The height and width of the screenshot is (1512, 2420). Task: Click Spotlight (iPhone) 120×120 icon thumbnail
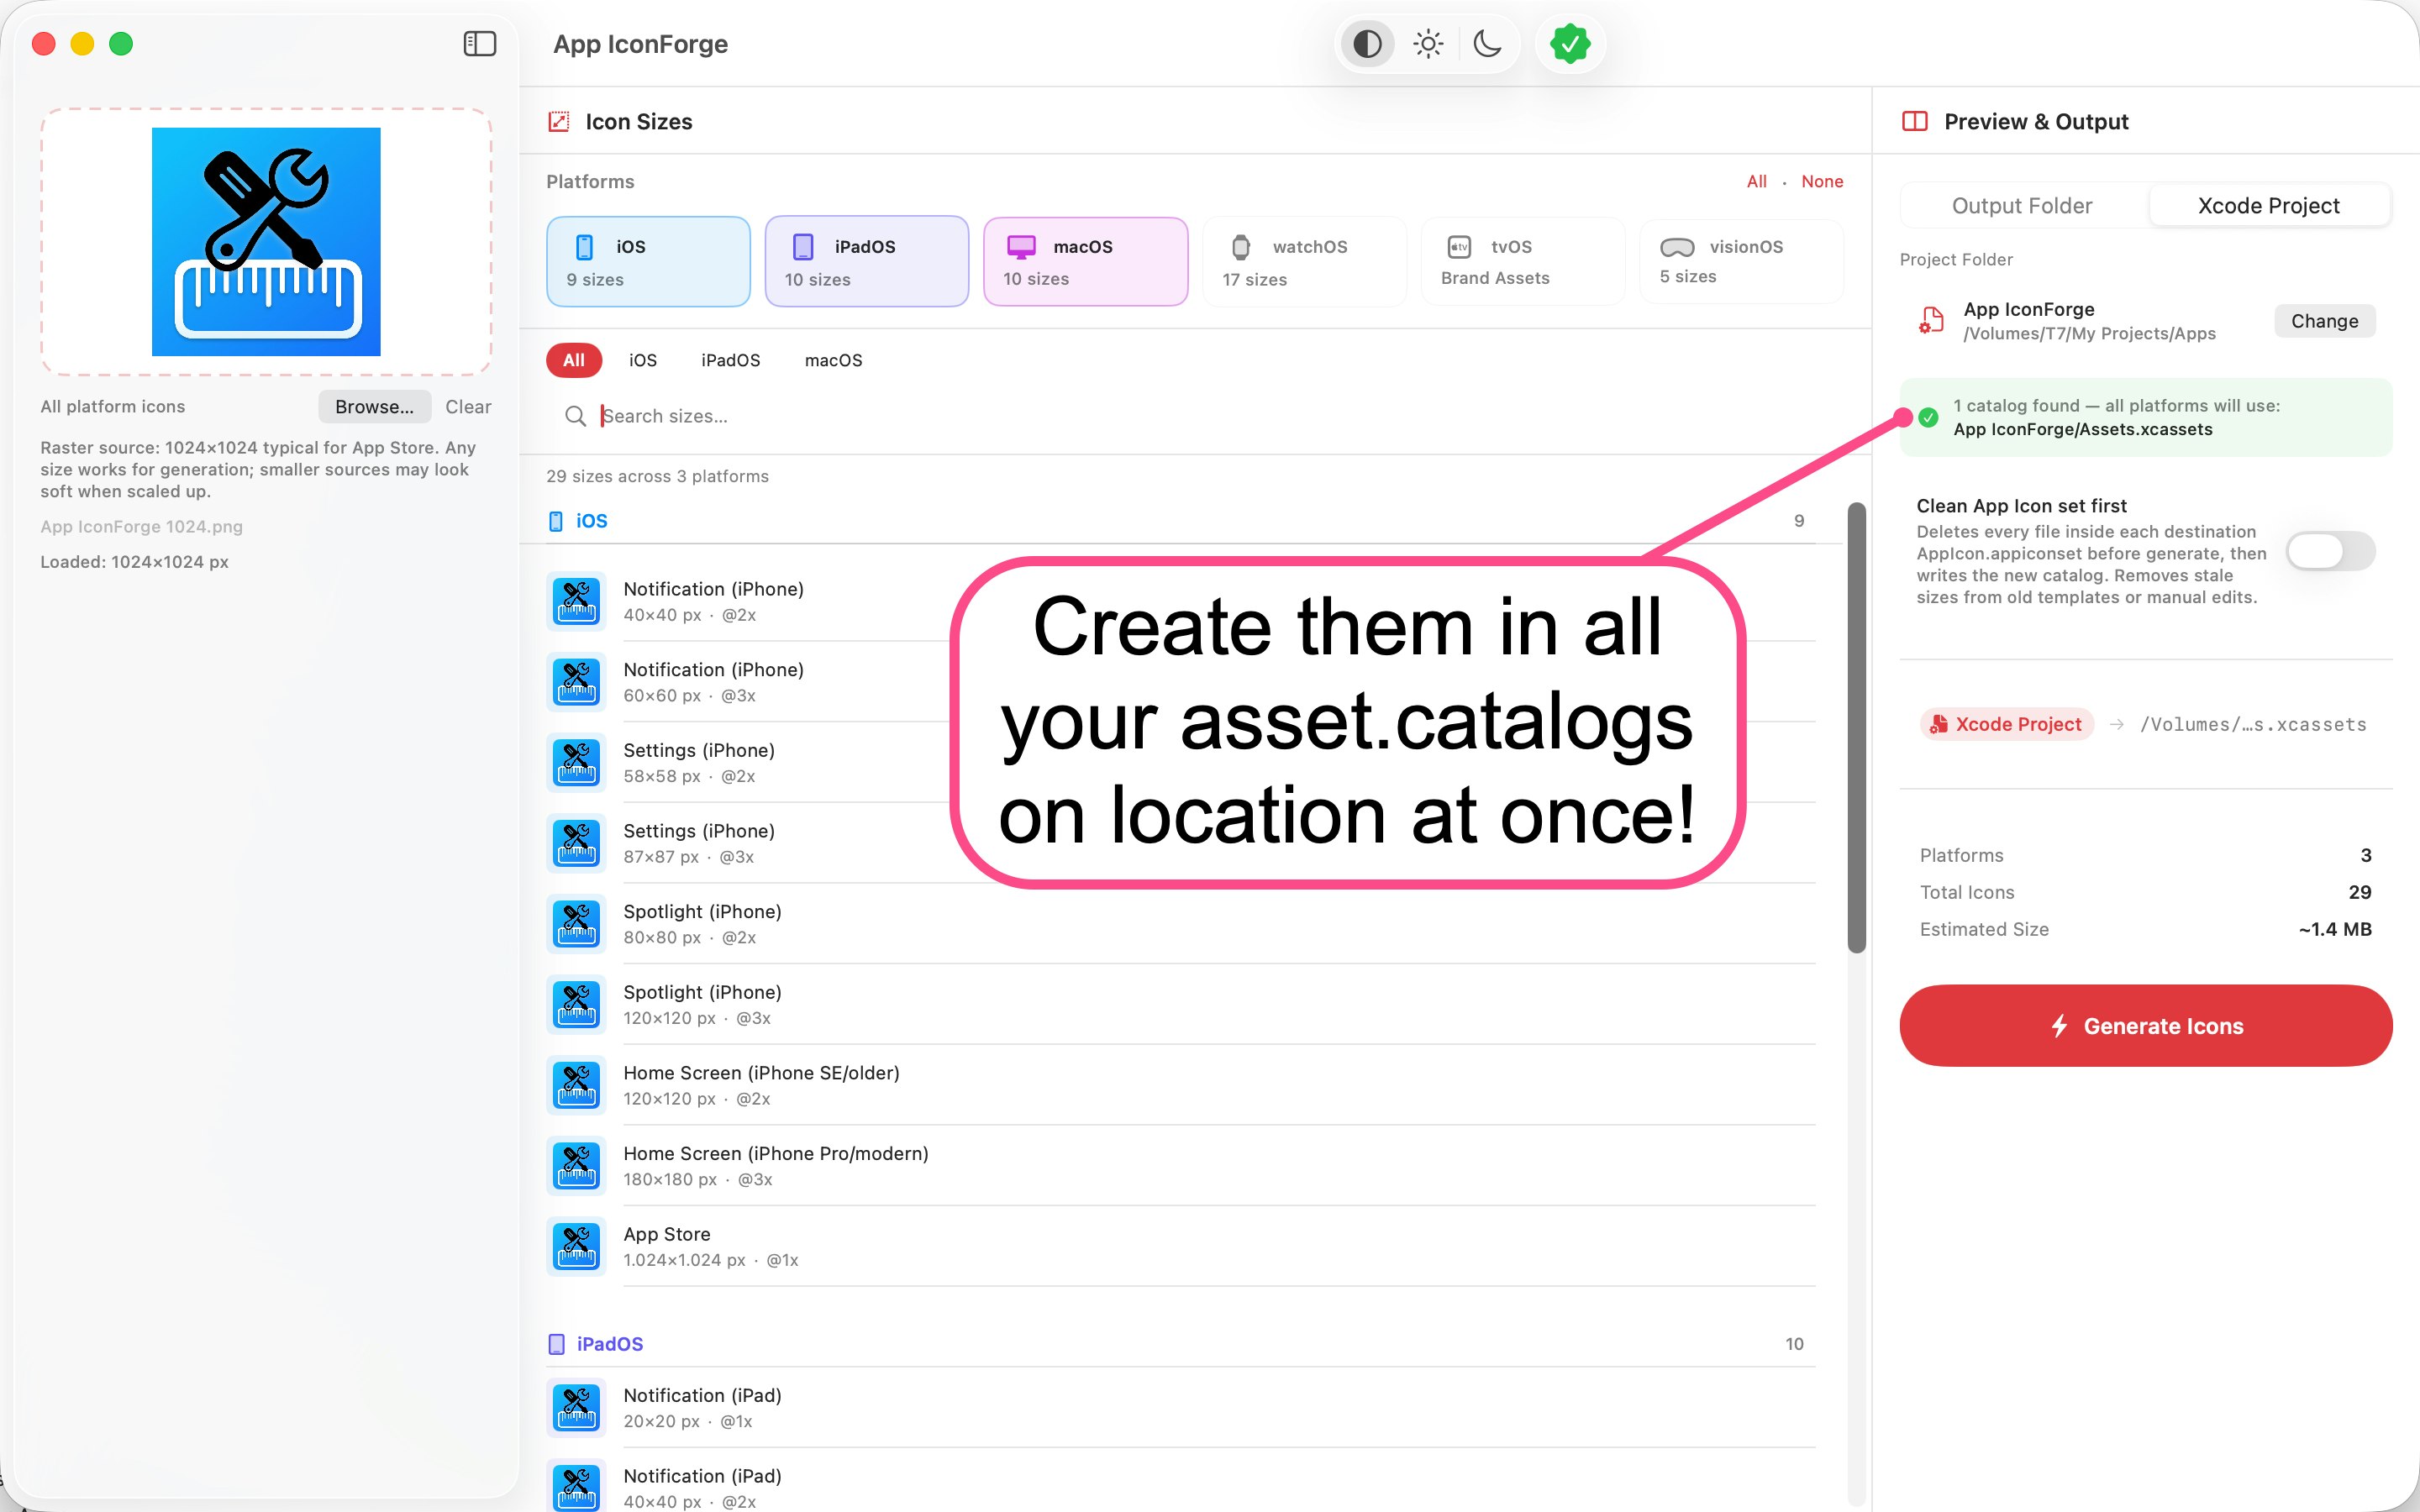point(577,1005)
